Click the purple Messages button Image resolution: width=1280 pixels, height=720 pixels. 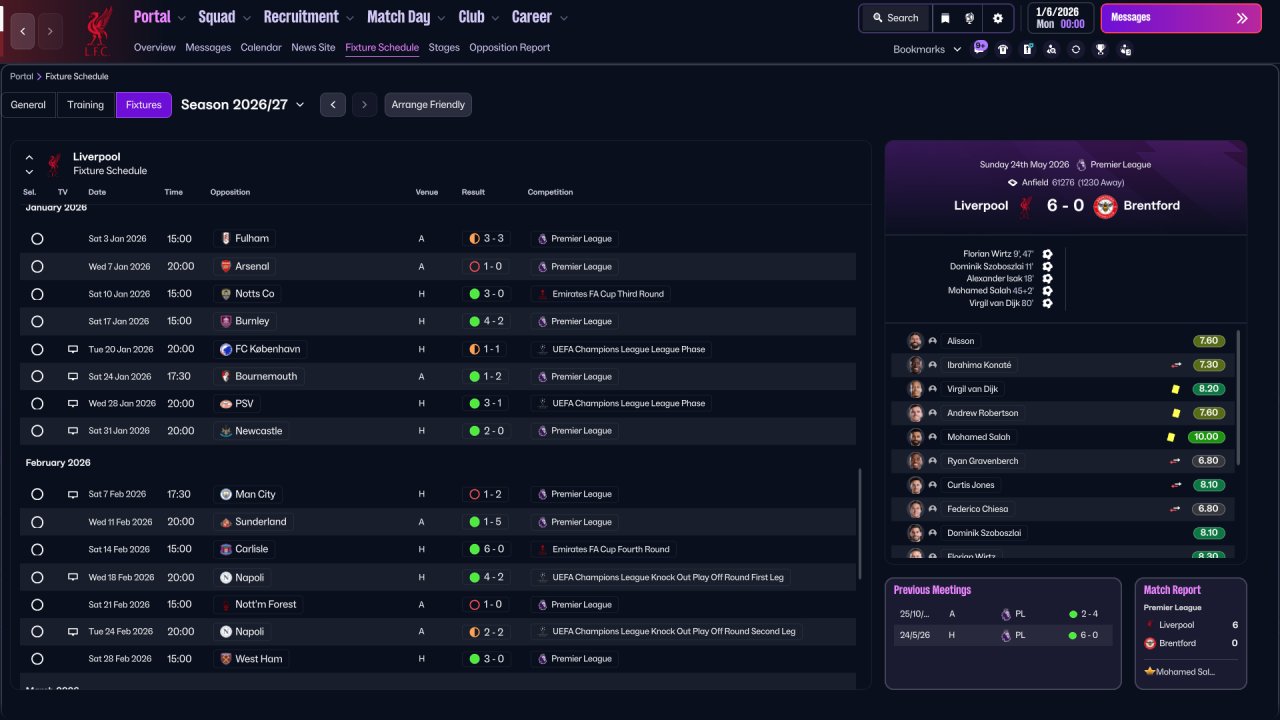pyautogui.click(x=1181, y=18)
